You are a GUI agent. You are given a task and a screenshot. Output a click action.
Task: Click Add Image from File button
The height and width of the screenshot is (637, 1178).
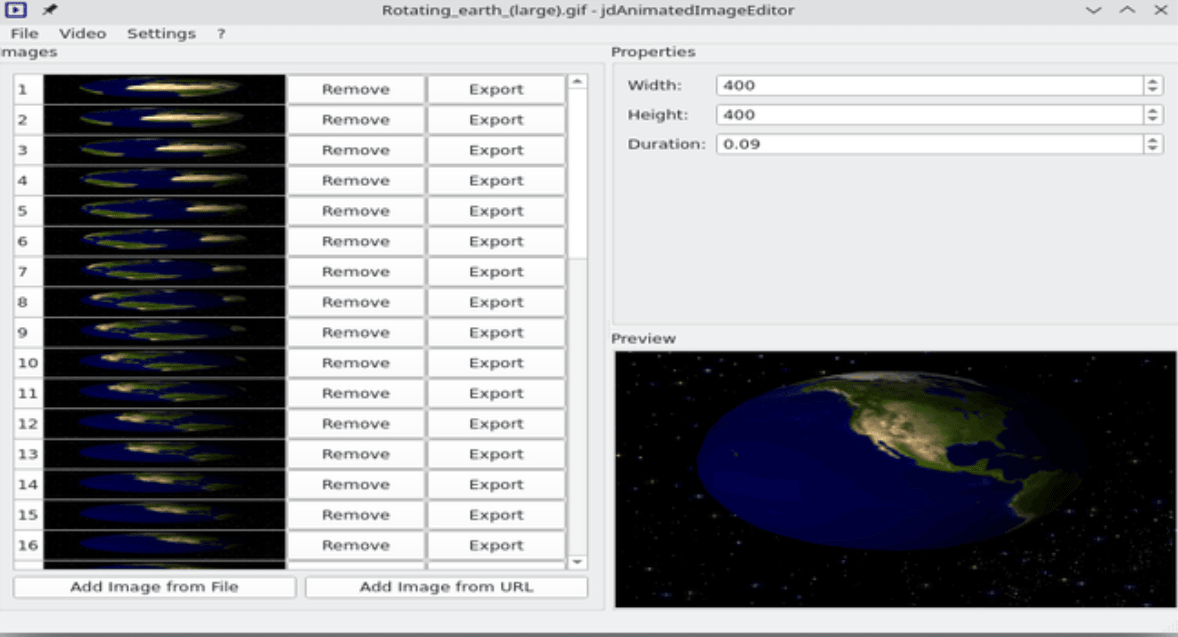(154, 587)
